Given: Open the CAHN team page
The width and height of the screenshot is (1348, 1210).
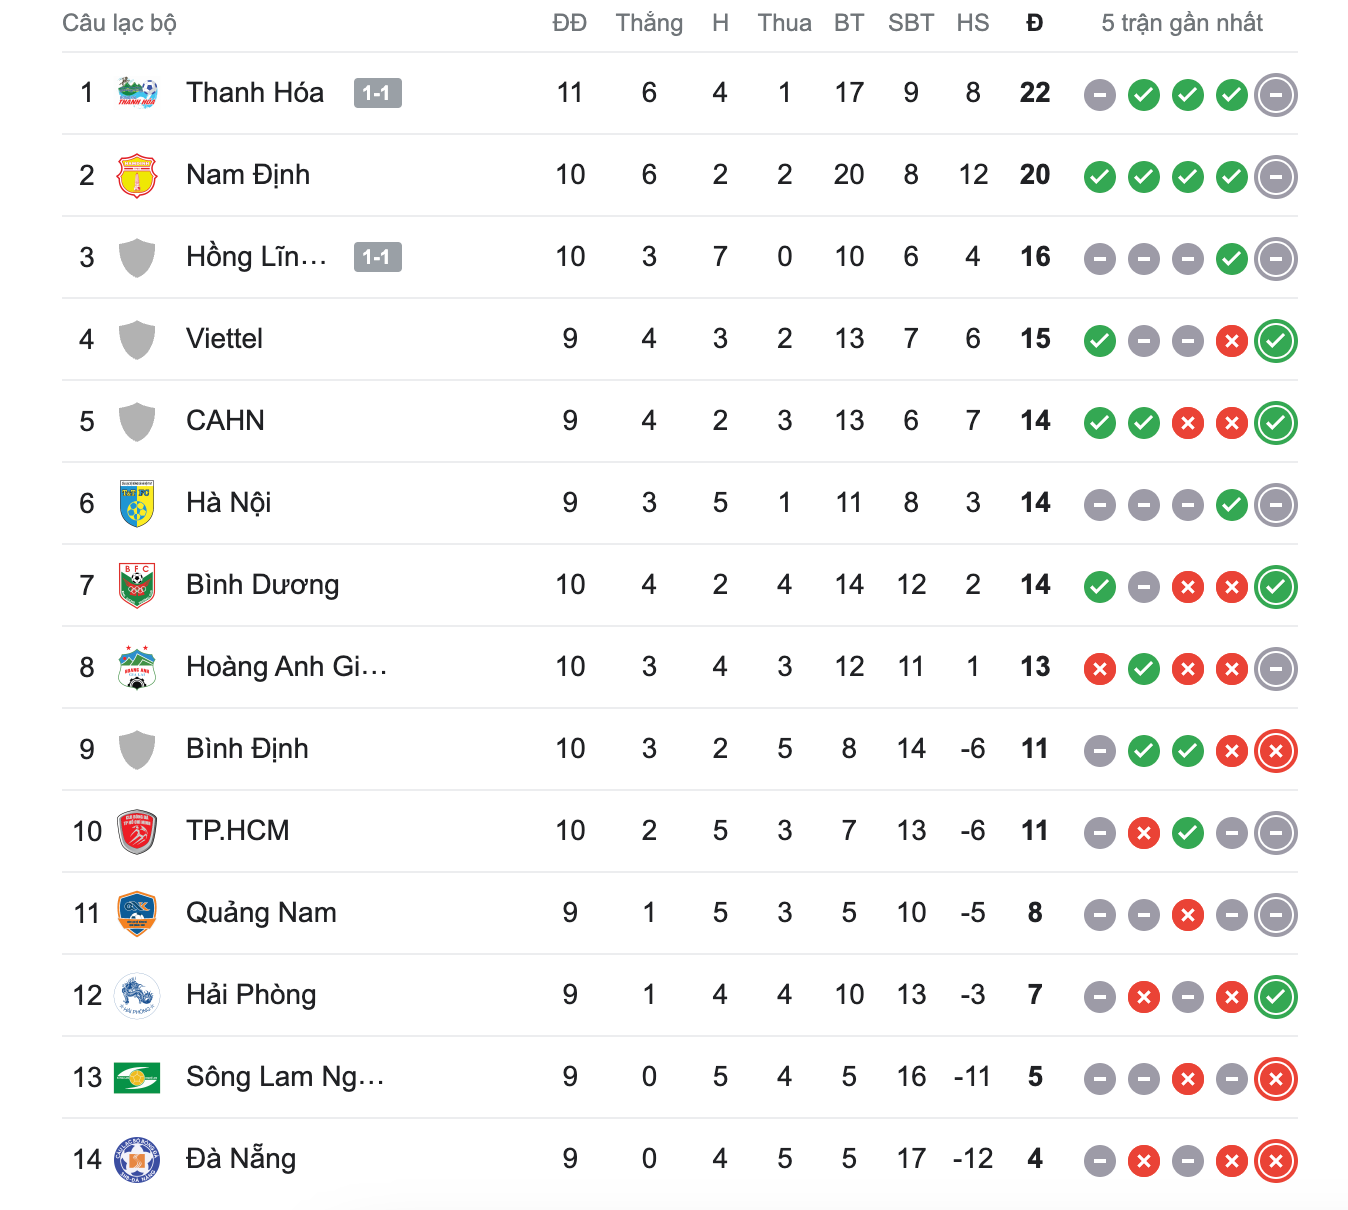Looking at the screenshot, I should tap(225, 421).
